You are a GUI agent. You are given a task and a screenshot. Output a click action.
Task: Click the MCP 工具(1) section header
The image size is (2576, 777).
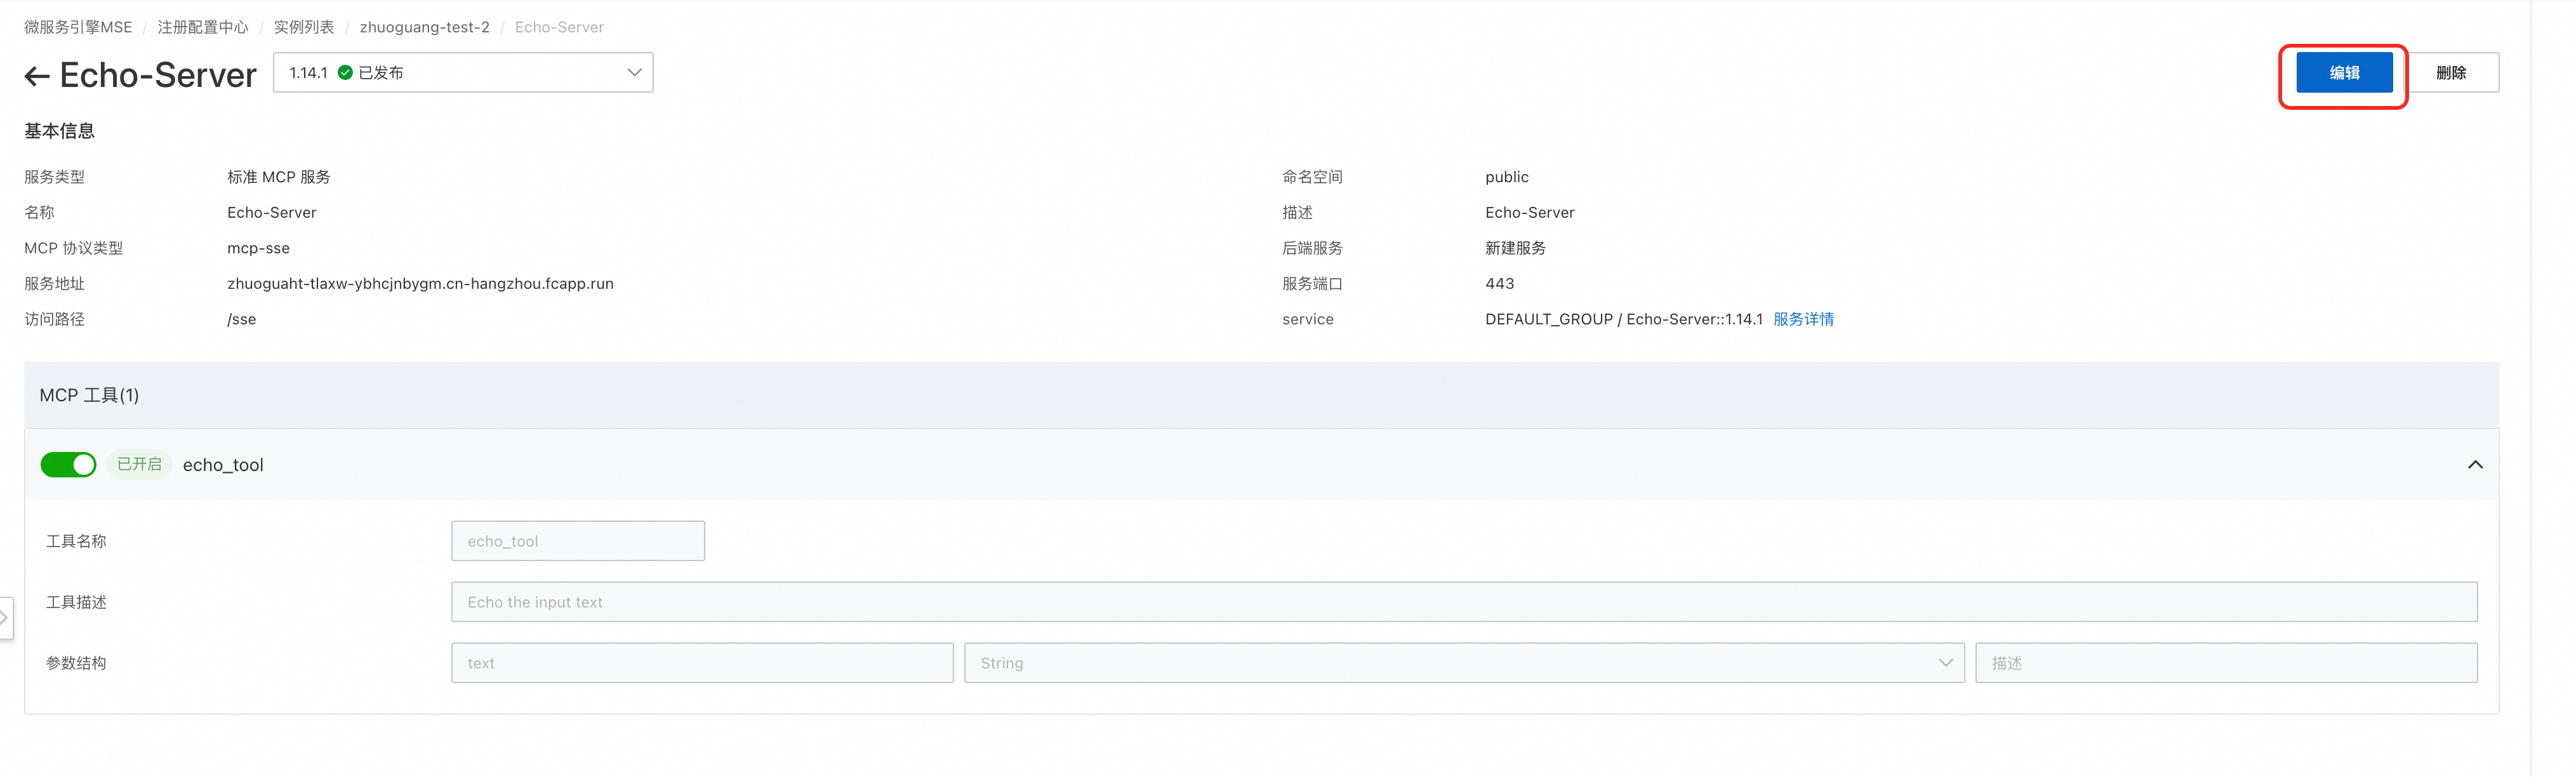90,395
